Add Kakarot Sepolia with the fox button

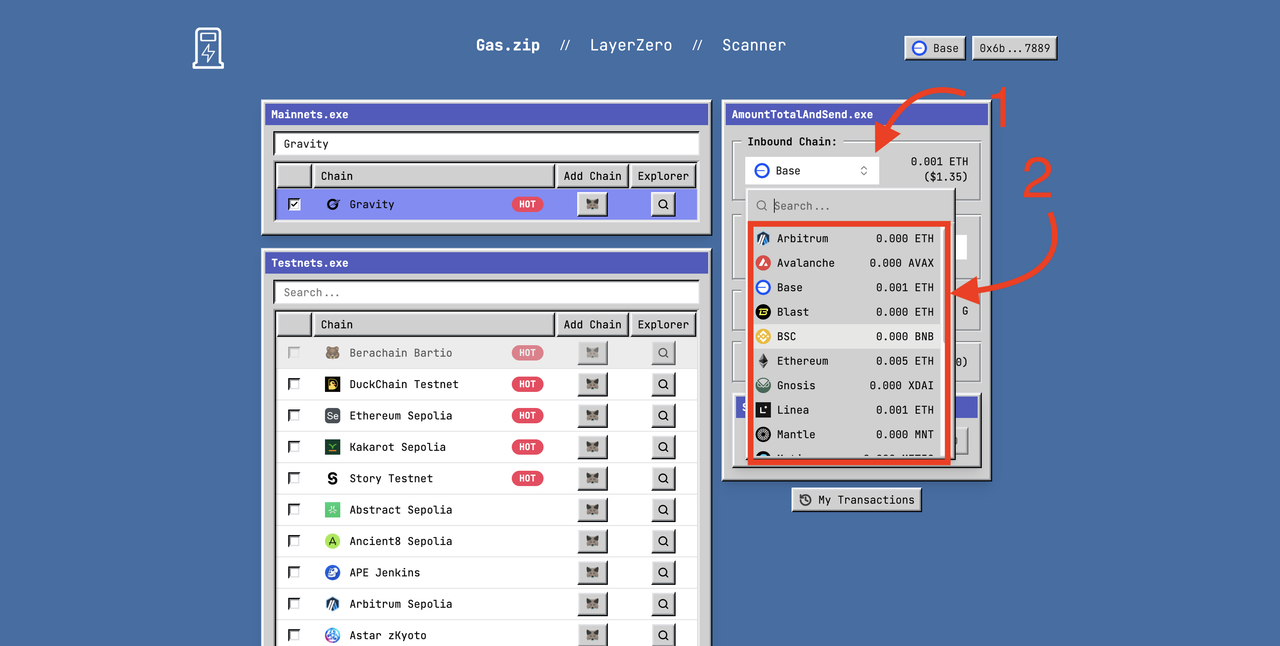pyautogui.click(x=593, y=447)
